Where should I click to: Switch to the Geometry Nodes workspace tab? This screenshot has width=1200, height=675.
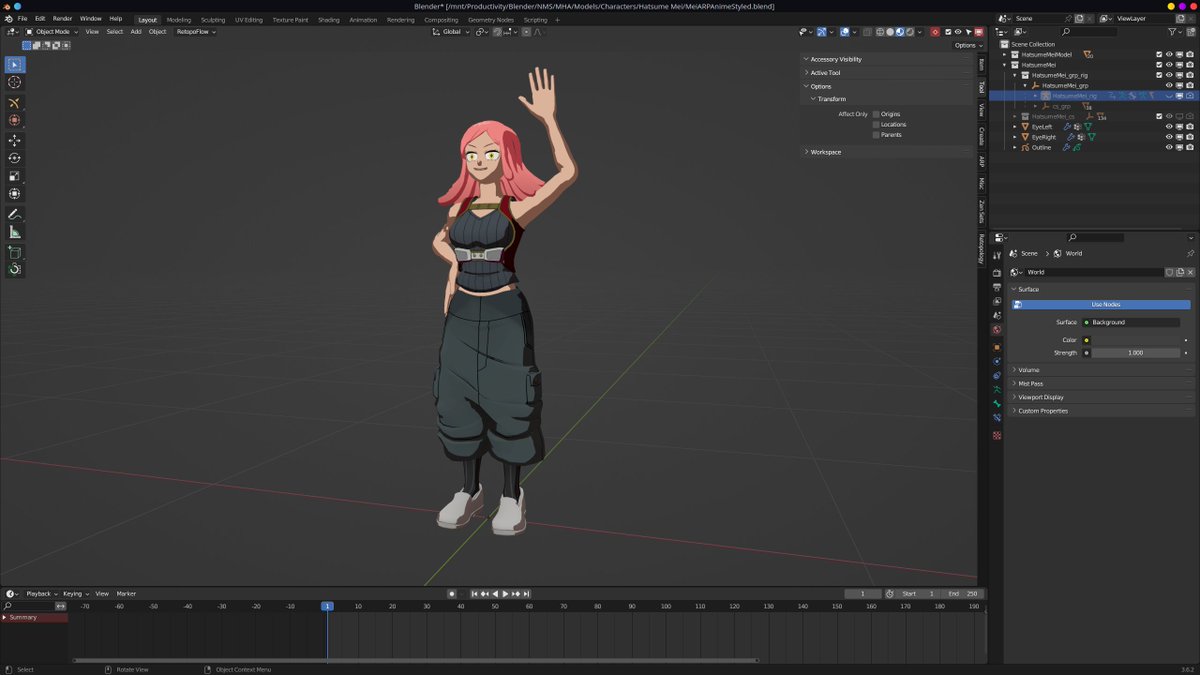pyautogui.click(x=490, y=20)
